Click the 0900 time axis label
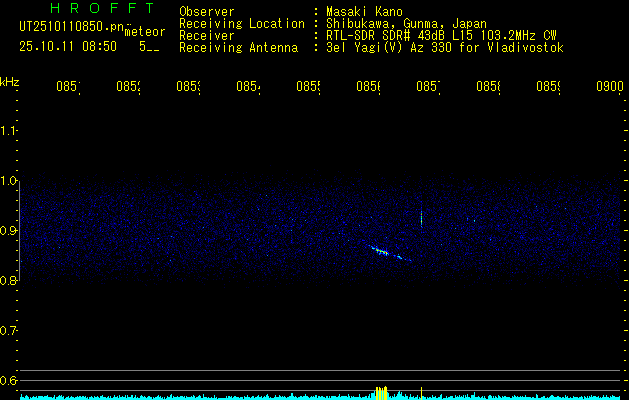The height and width of the screenshot is (400, 629). click(x=610, y=86)
